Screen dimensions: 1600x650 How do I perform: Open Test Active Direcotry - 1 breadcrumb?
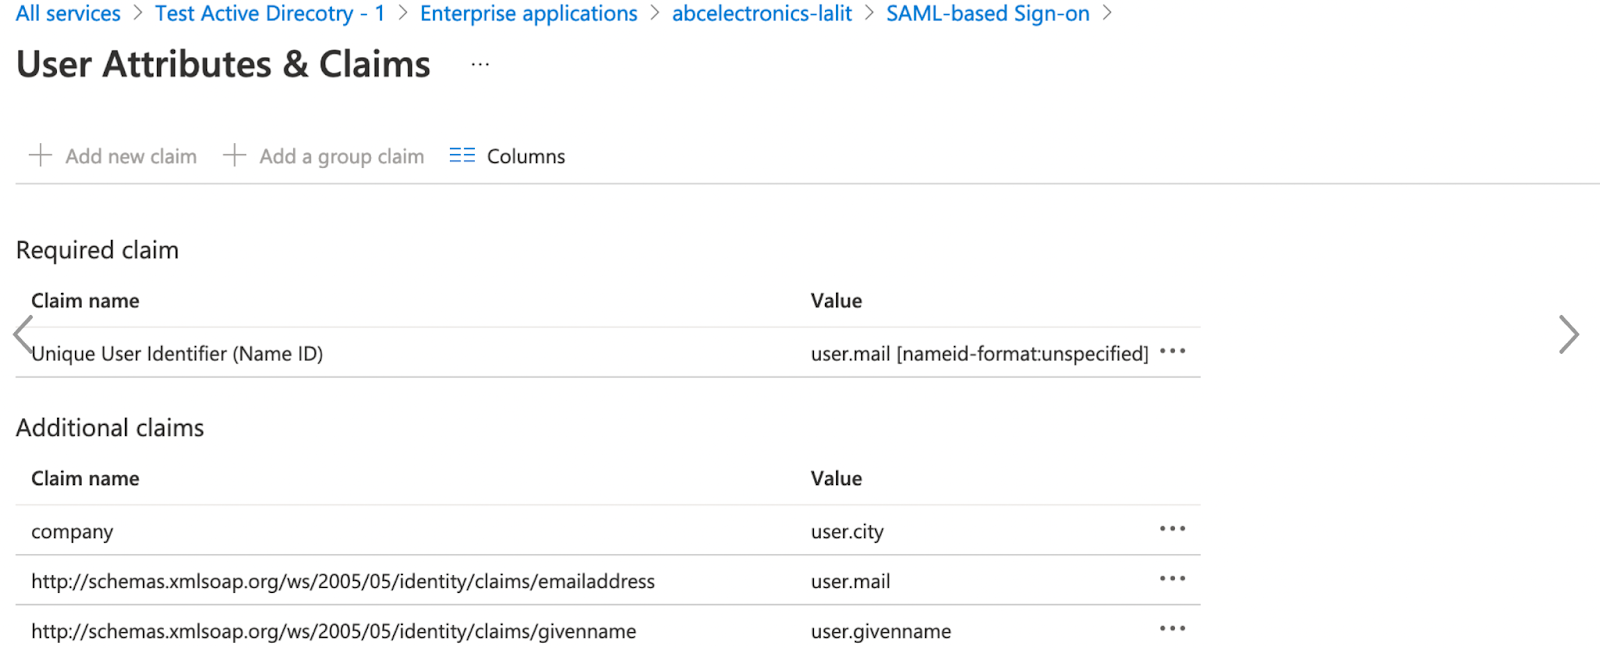[270, 14]
